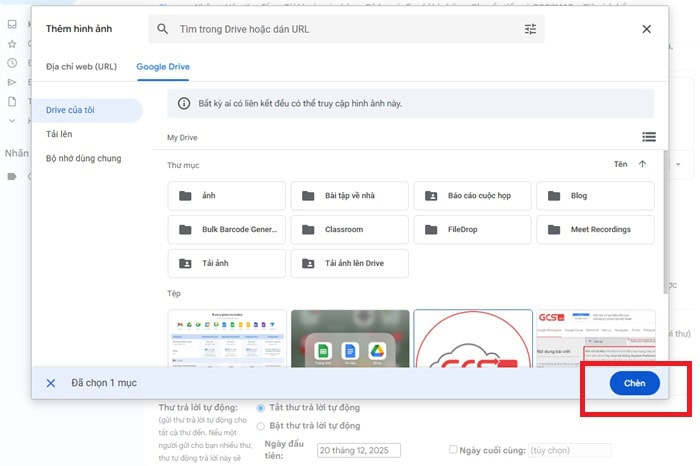Open the Tải ảnh lên Drive folder
700x466 pixels.
click(x=350, y=263)
